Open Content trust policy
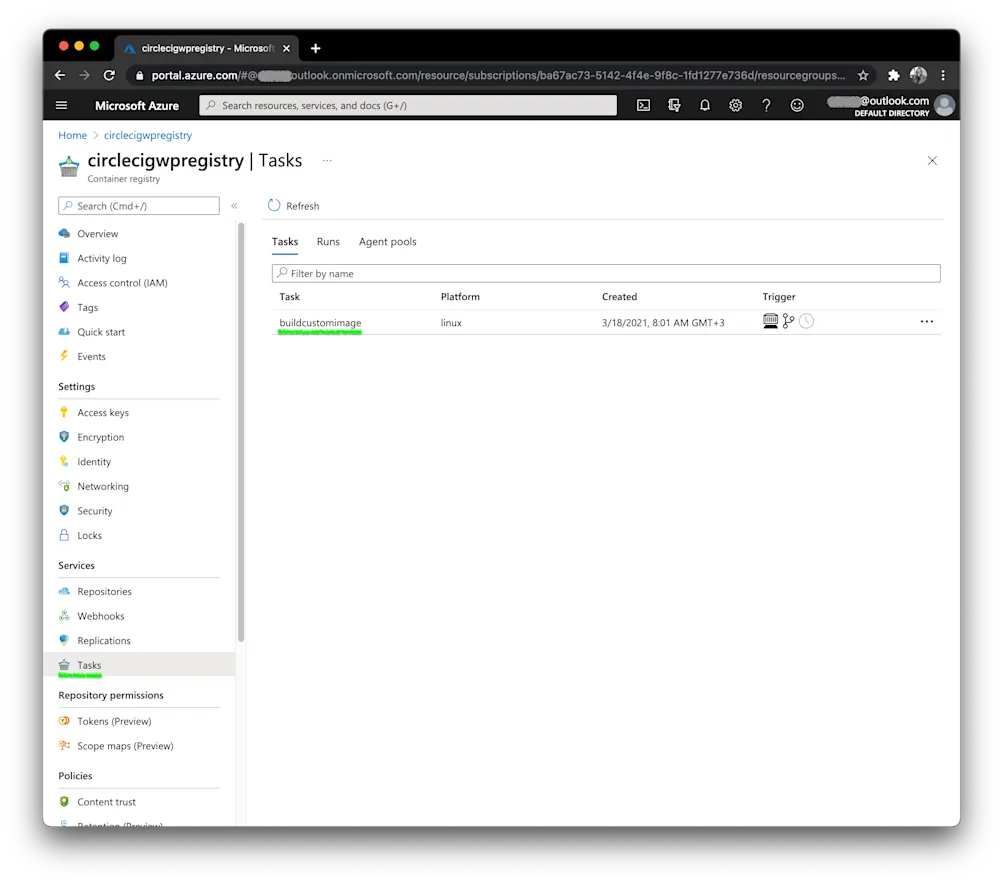Screen dimensions: 1003x883 [106, 802]
